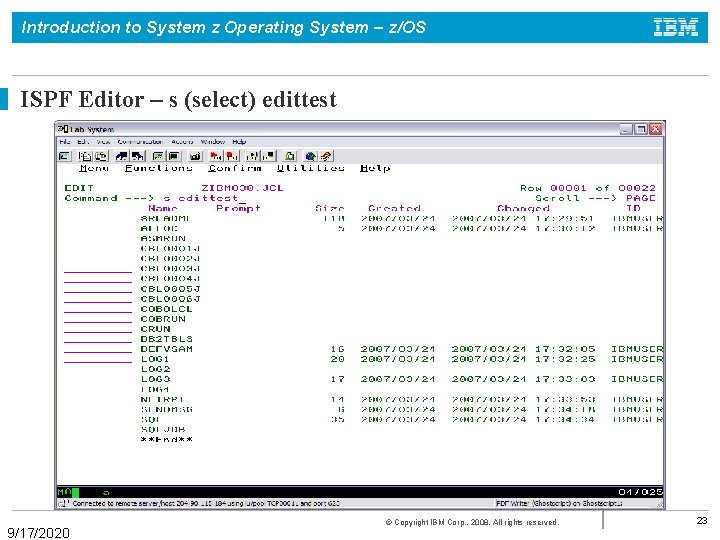Click the Created column header
The height and width of the screenshot is (540, 720).
pos(394,208)
